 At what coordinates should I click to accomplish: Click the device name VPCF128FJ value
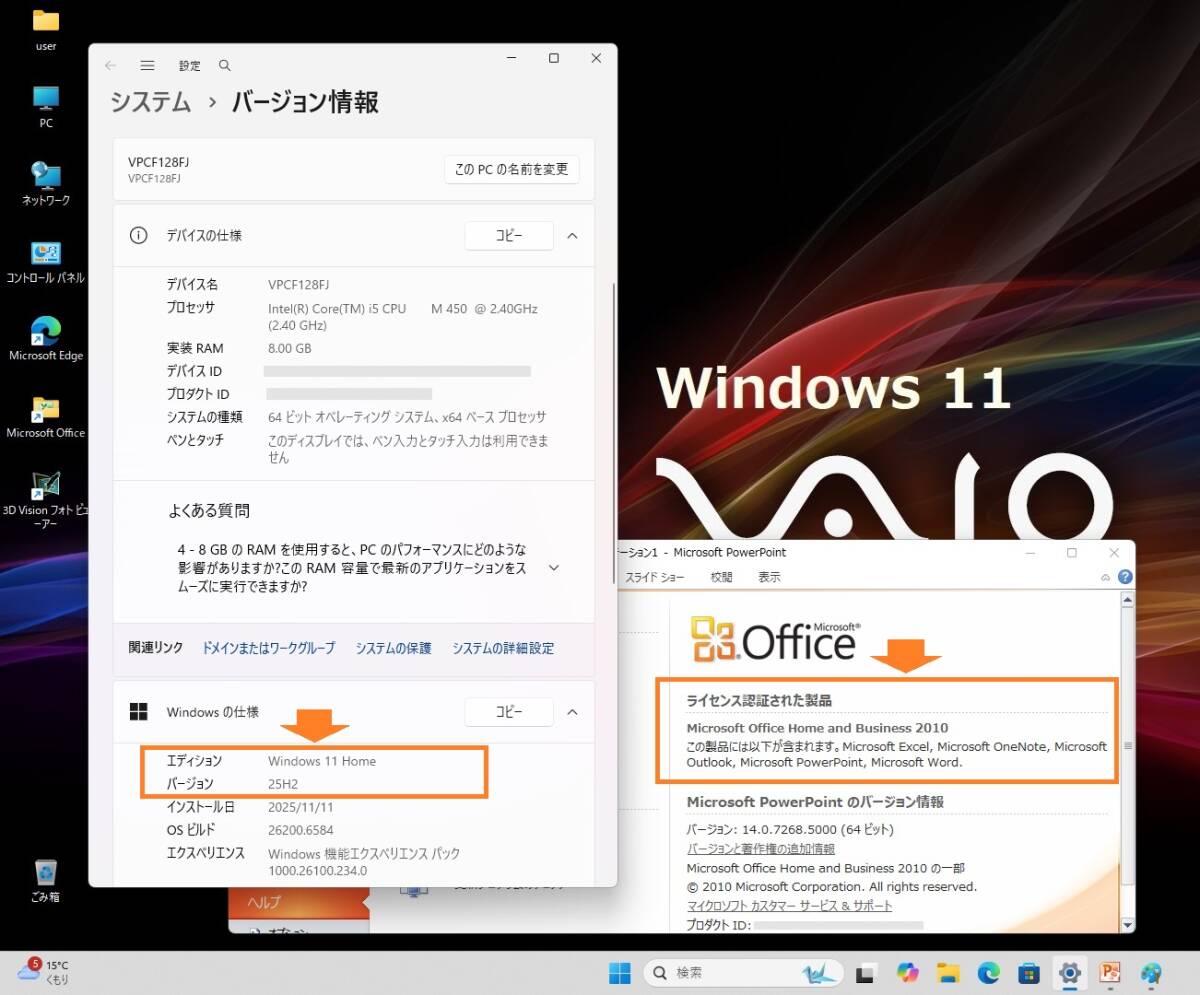[x=299, y=285]
